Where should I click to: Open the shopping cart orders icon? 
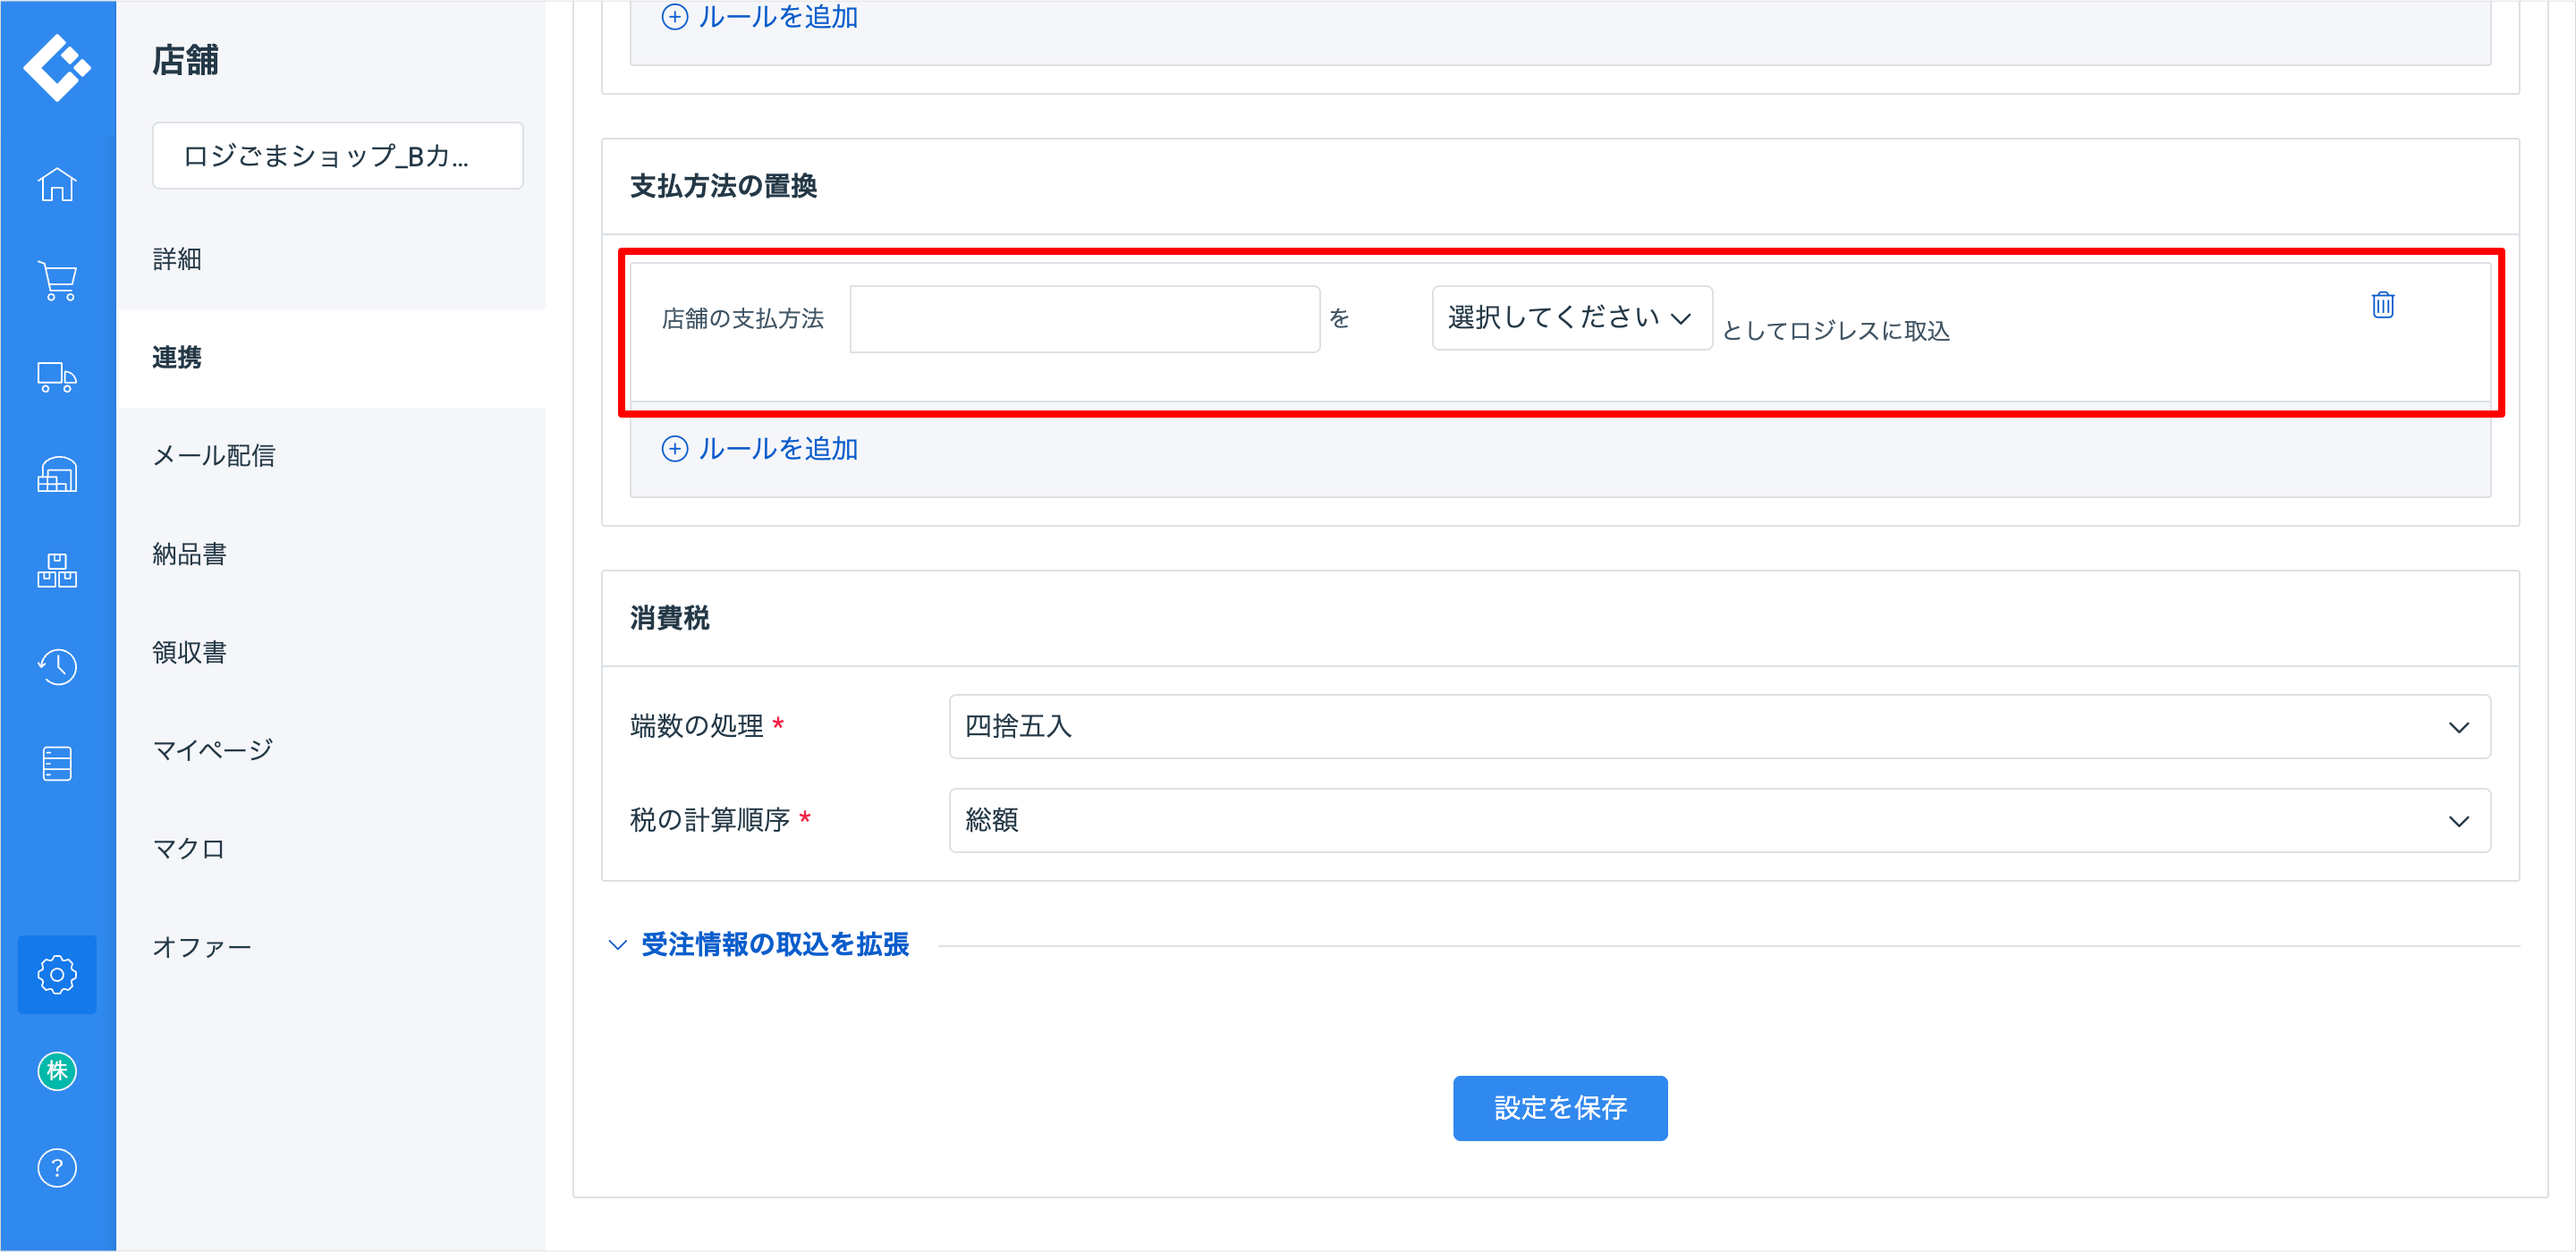pyautogui.click(x=57, y=281)
